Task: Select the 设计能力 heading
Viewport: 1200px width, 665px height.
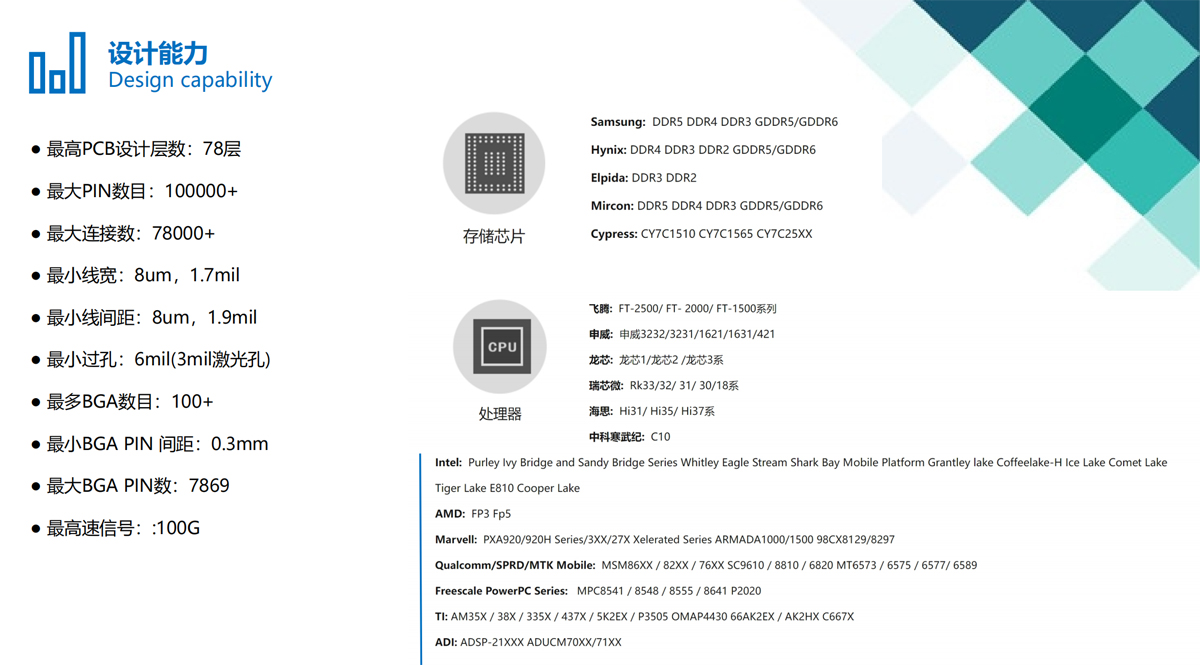Action: [x=158, y=52]
